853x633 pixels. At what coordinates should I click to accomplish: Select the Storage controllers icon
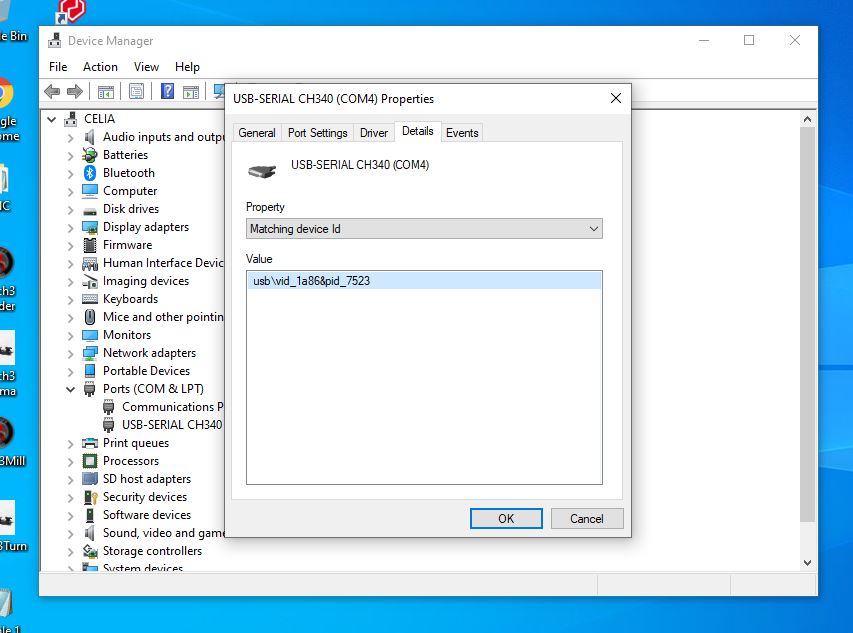click(x=90, y=551)
